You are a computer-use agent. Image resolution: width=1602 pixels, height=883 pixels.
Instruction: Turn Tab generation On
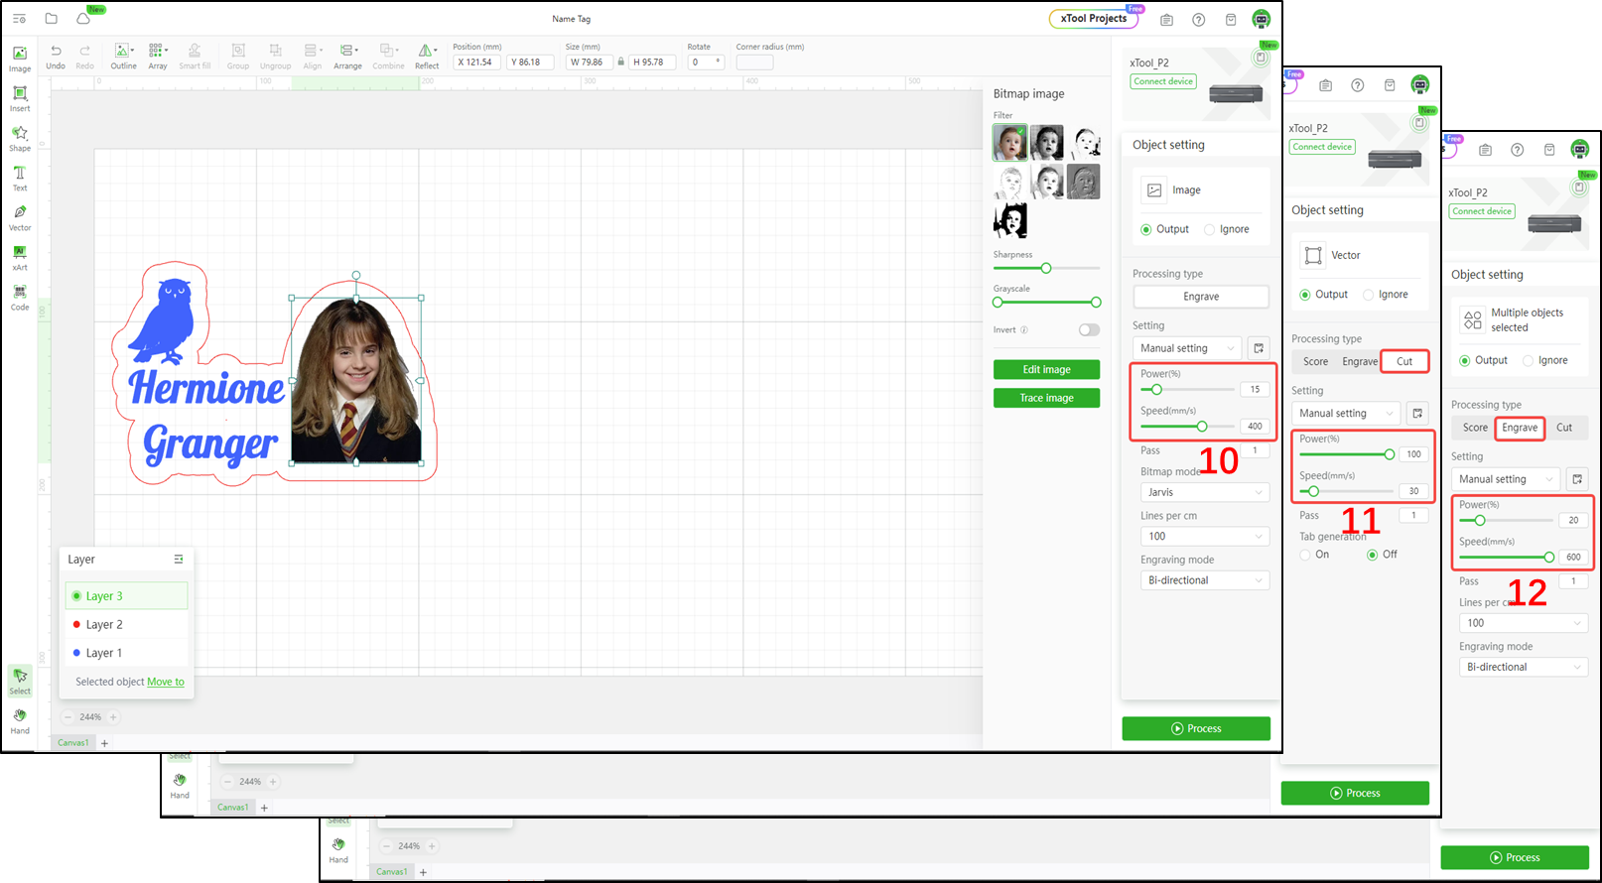pos(1305,554)
